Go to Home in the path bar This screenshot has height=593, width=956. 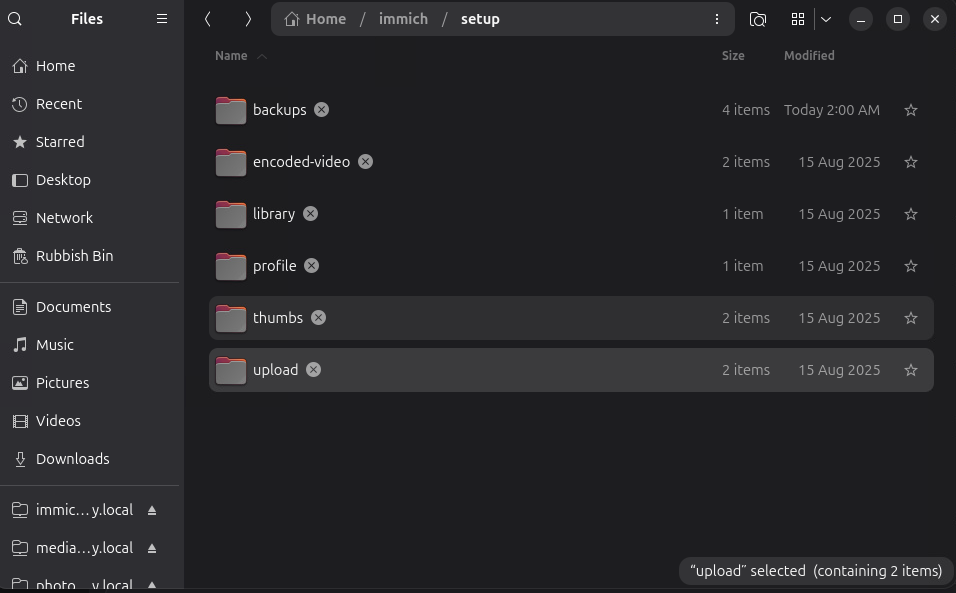pos(315,19)
